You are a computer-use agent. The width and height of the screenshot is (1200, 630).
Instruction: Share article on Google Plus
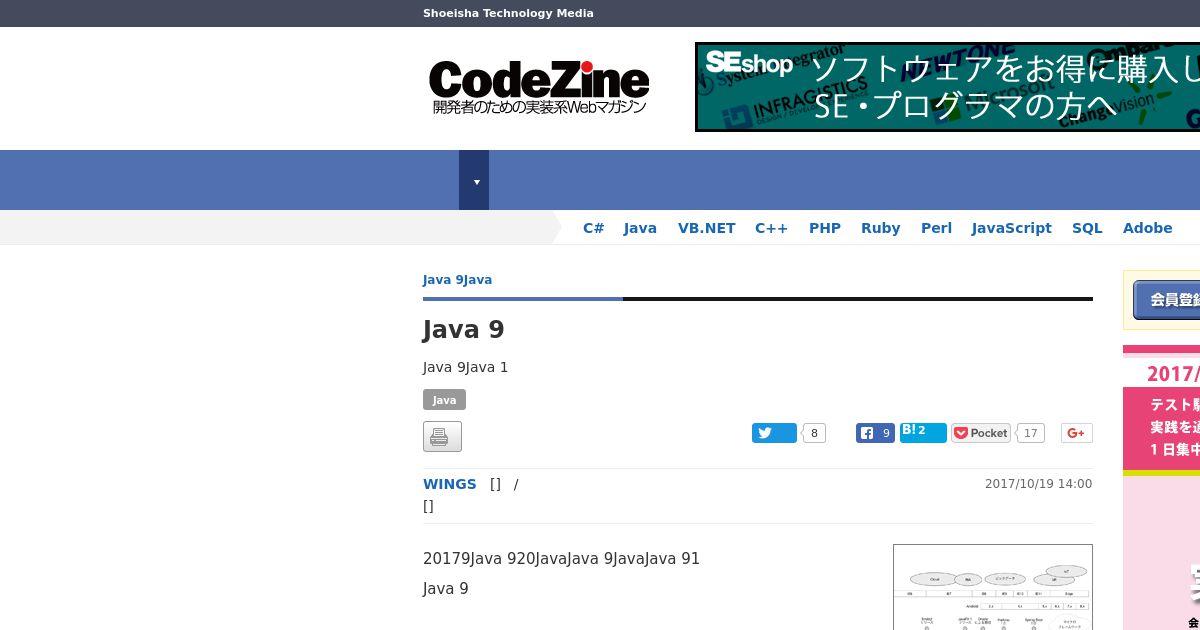point(1076,433)
